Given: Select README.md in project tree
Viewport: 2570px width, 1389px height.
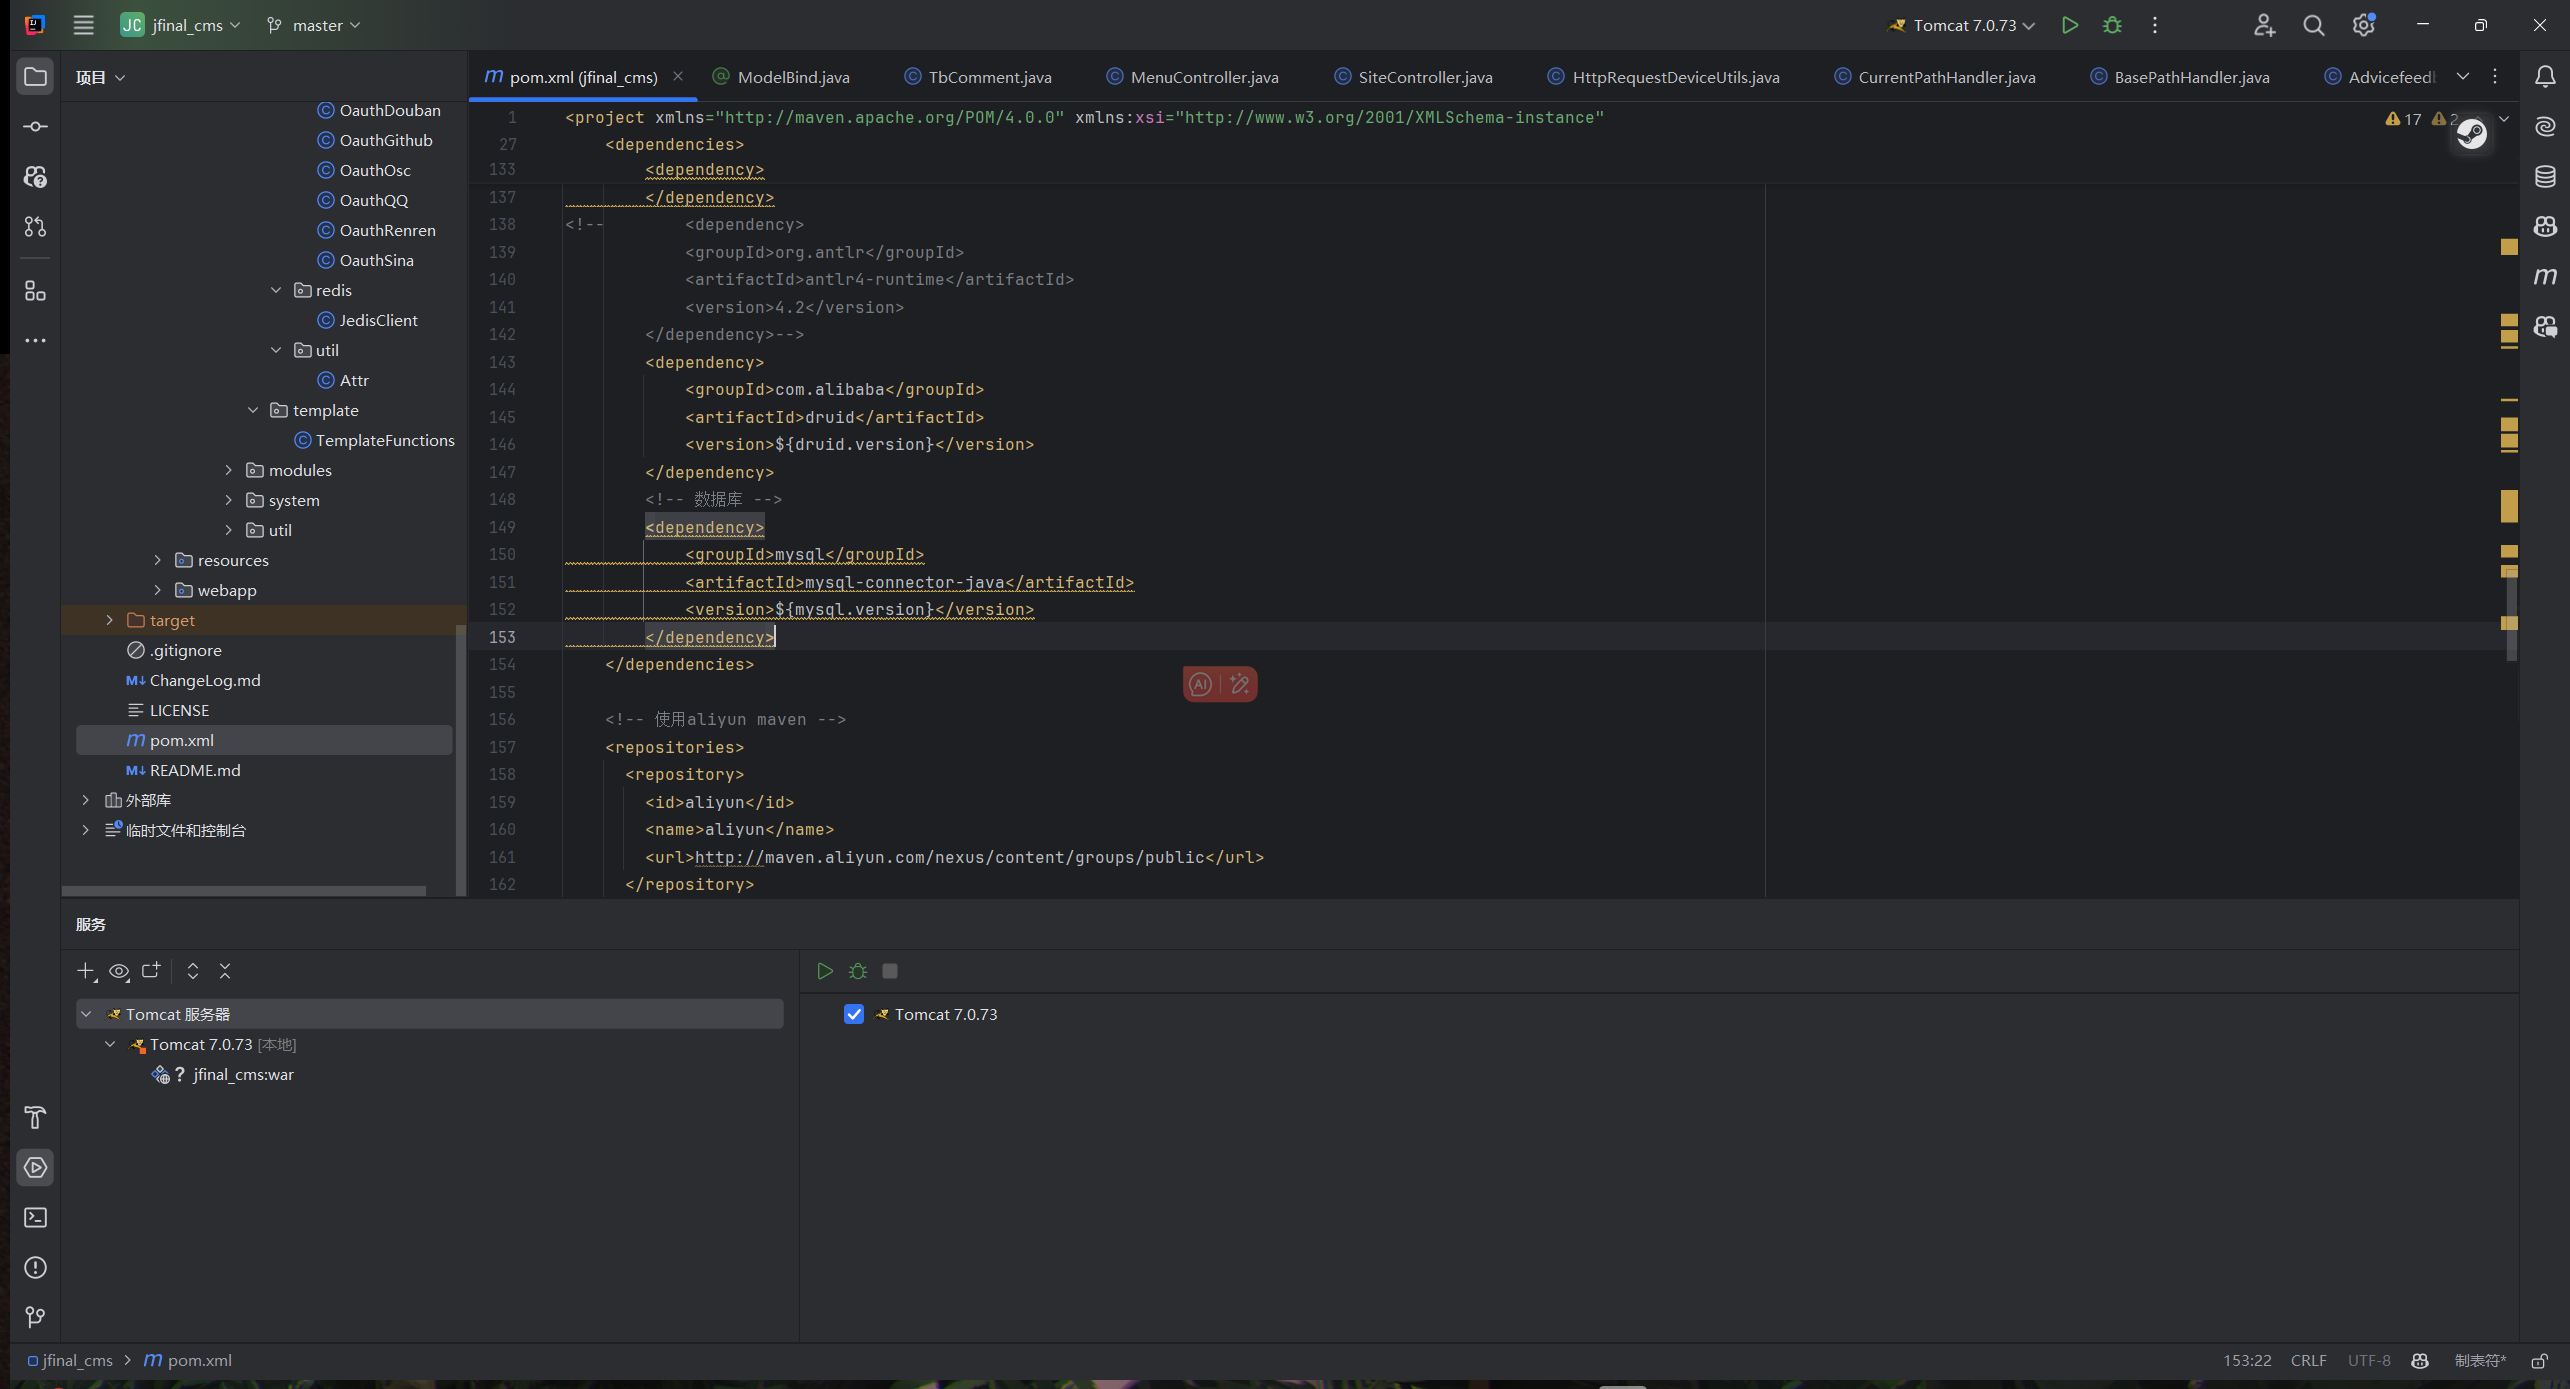Looking at the screenshot, I should 195,770.
